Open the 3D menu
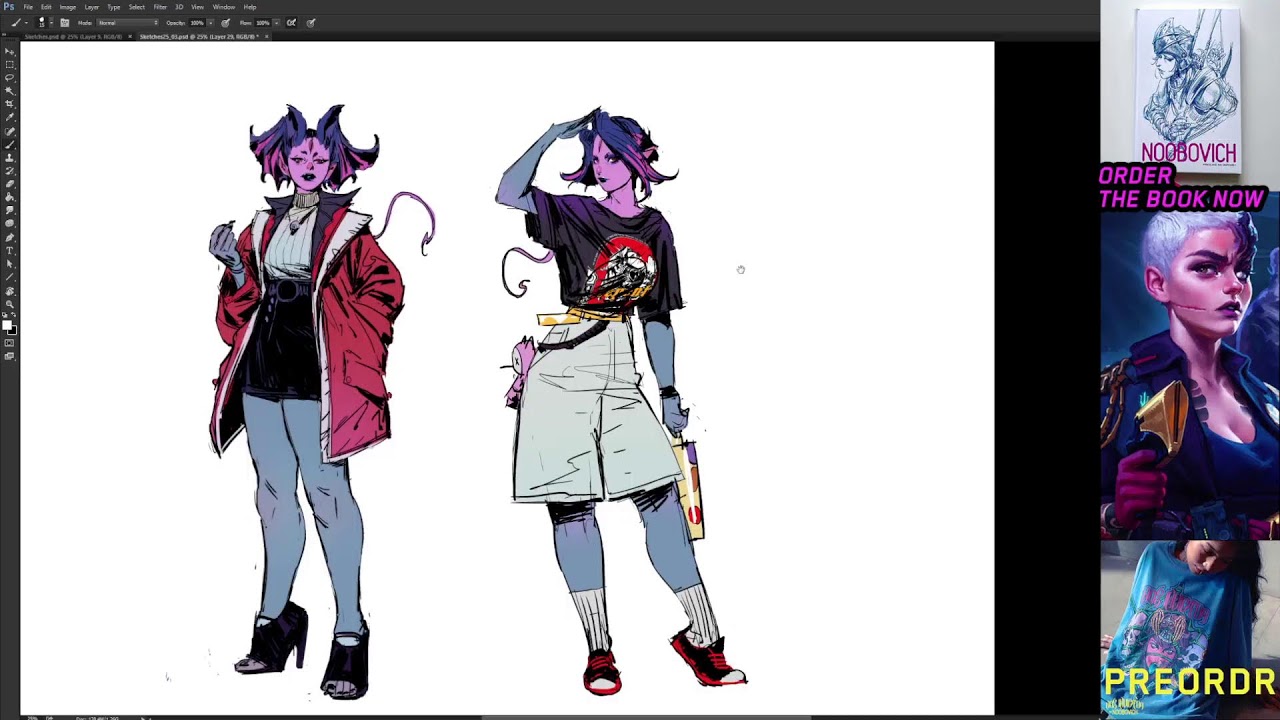 click(x=179, y=7)
